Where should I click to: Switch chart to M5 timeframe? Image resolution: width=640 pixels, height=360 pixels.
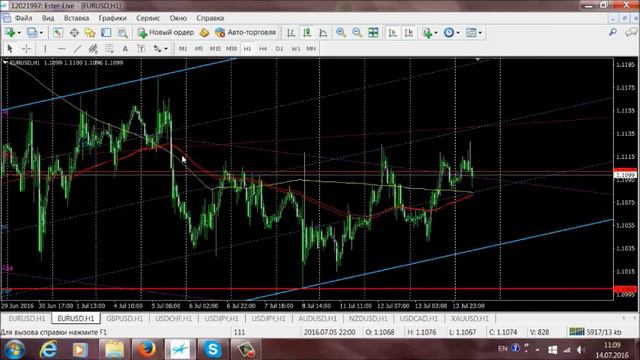(x=199, y=49)
